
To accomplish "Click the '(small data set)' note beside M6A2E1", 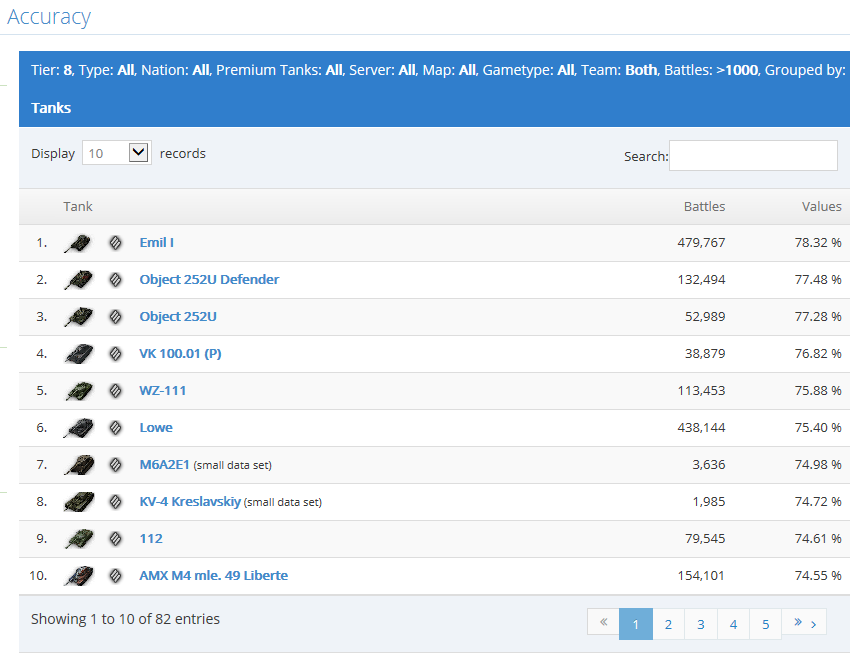I will tap(233, 465).
